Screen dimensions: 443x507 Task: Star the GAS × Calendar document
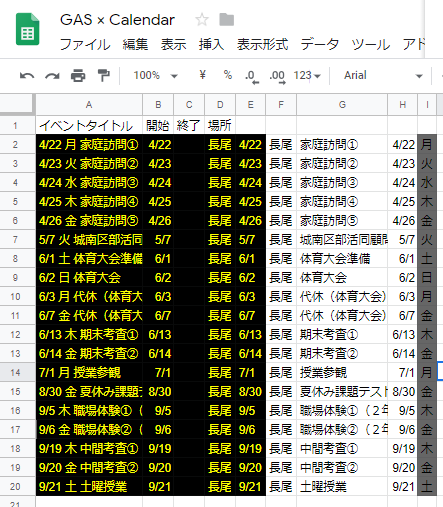[x=202, y=20]
